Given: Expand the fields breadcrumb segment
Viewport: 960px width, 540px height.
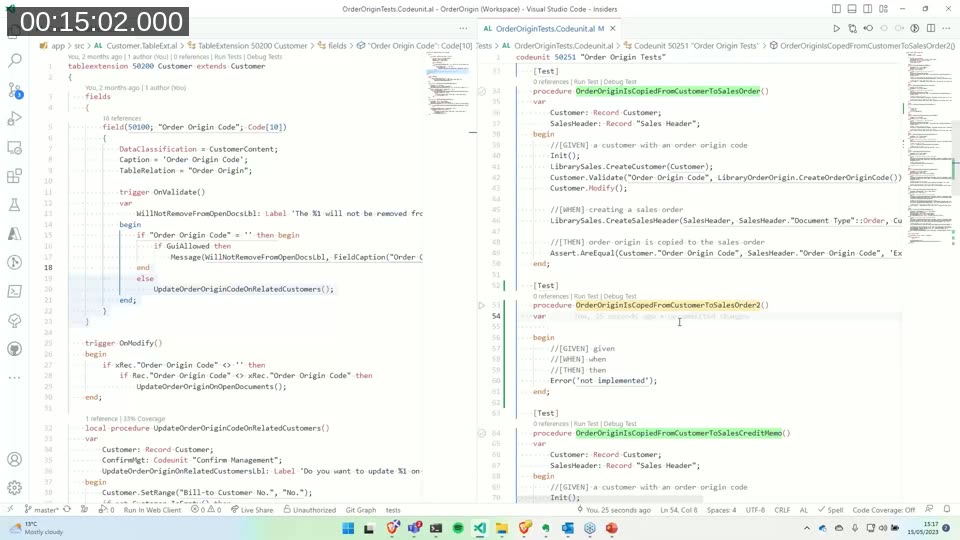Looking at the screenshot, I should coord(337,45).
